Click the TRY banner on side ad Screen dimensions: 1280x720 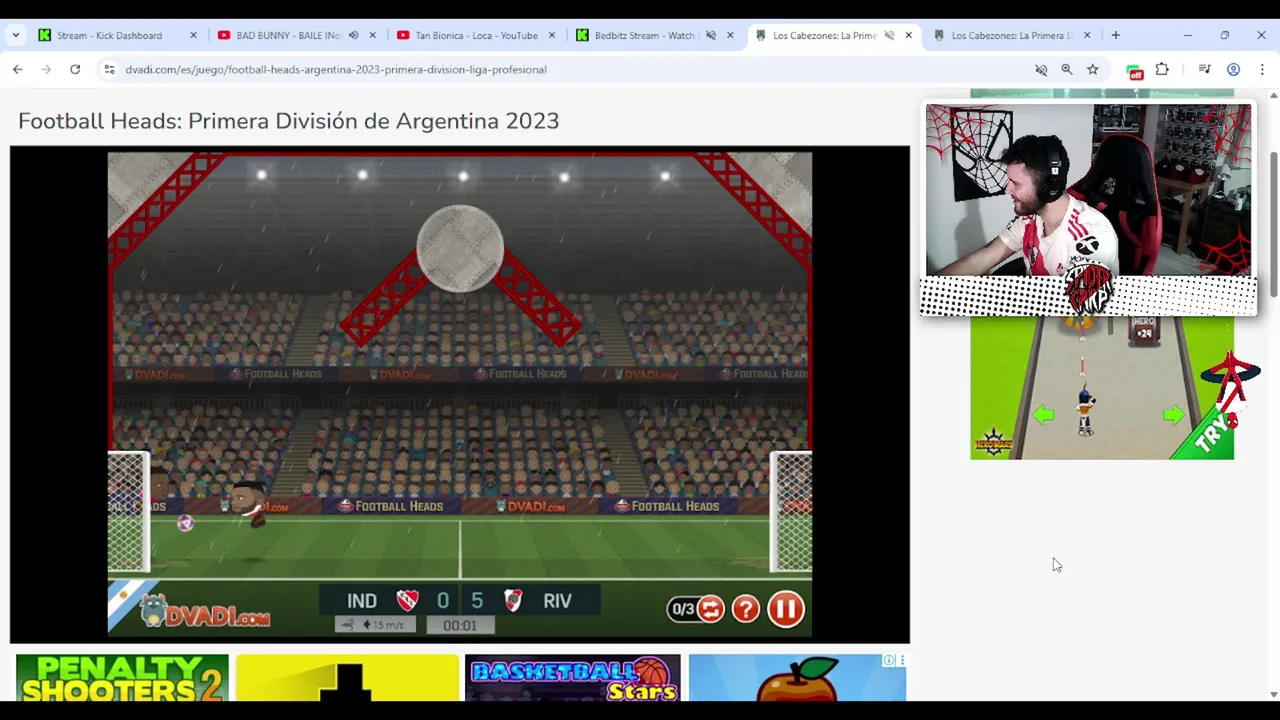(x=1213, y=435)
